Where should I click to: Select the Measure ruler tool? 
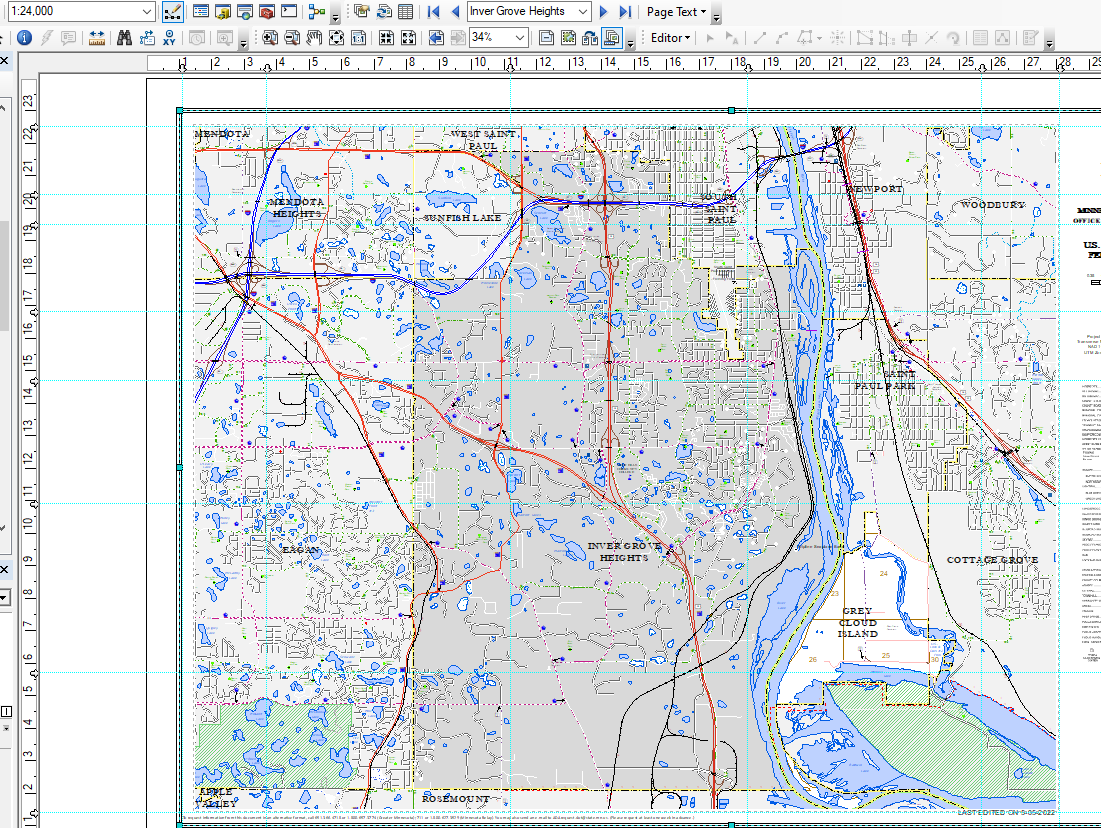pos(97,38)
